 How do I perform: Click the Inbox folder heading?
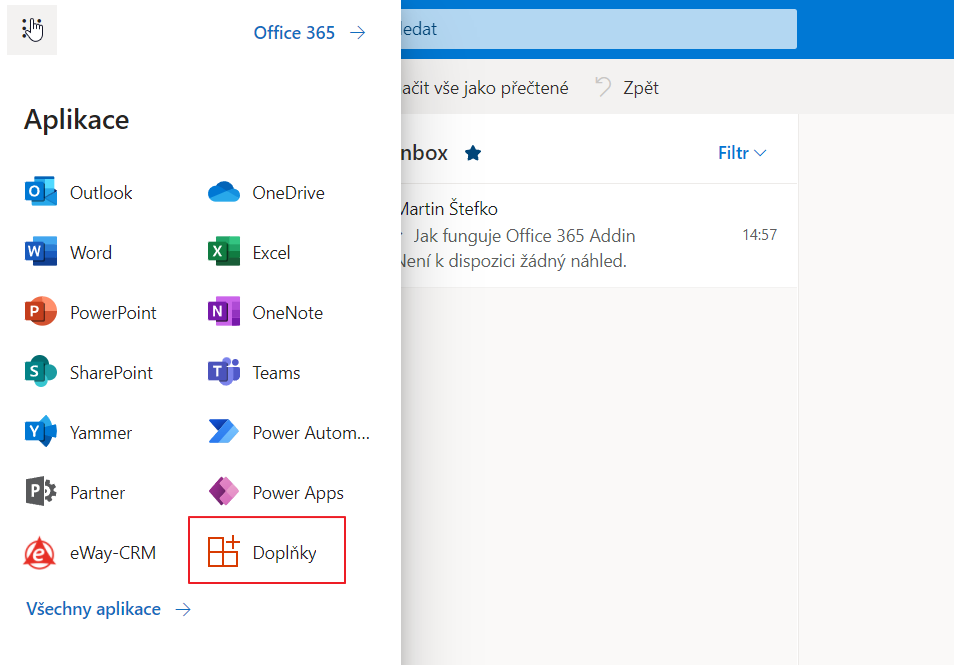click(425, 153)
